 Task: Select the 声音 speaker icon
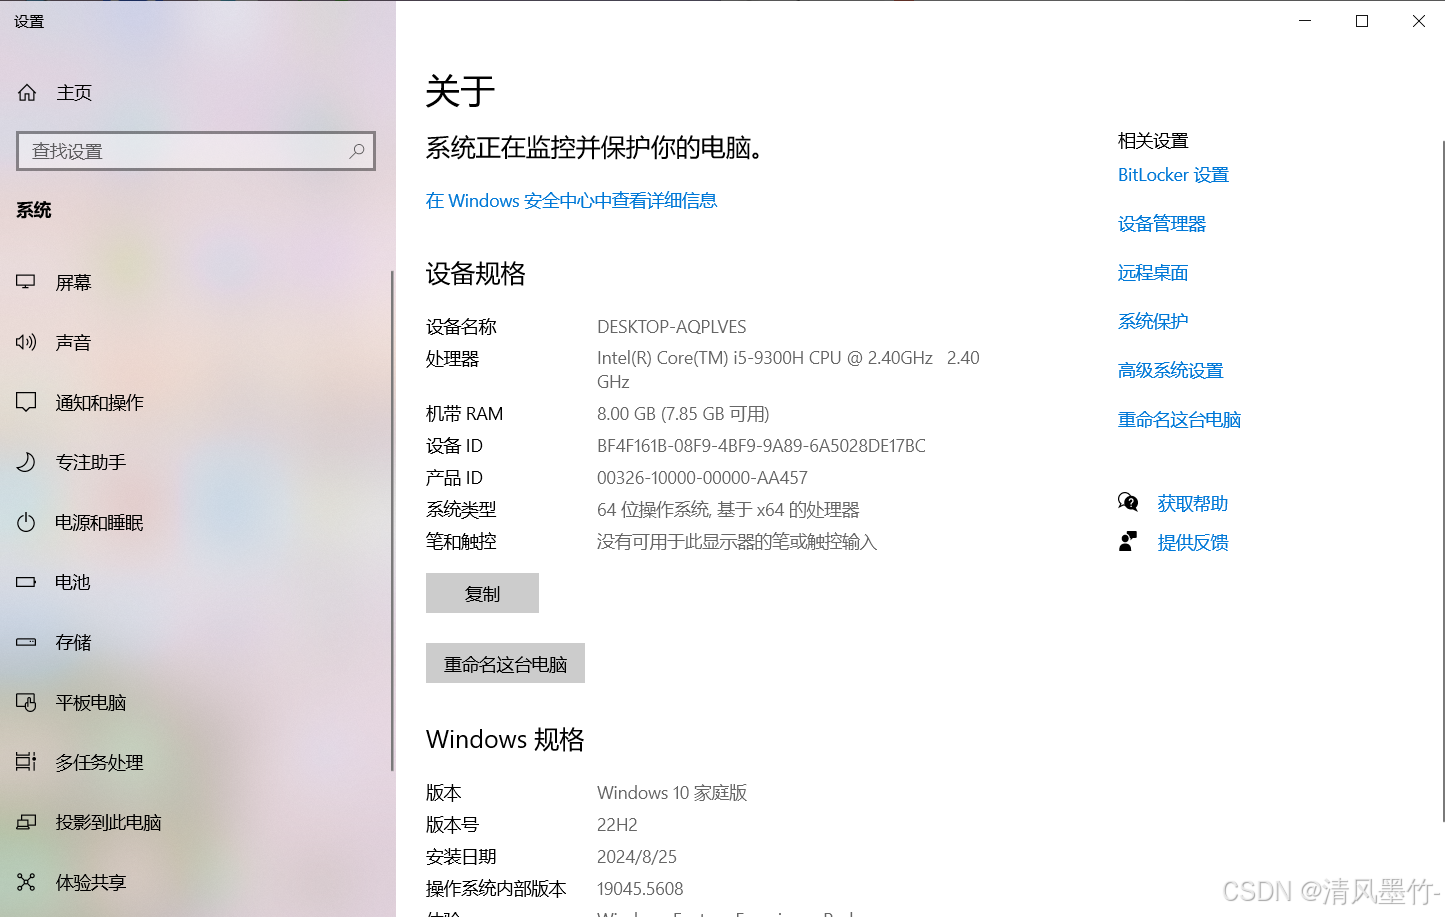click(x=26, y=342)
